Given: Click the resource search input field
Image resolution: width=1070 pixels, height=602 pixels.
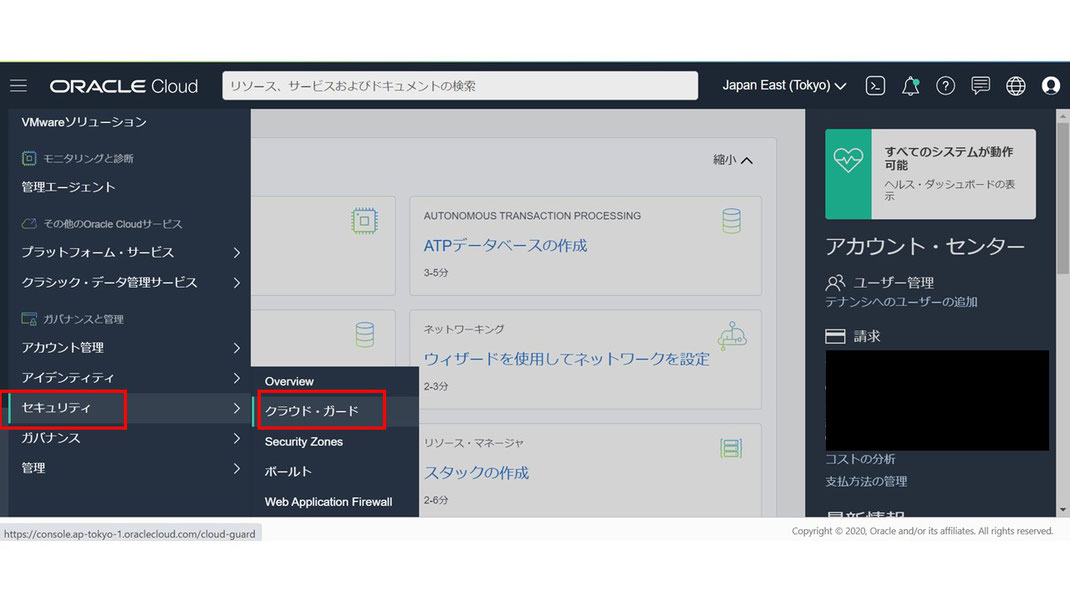Looking at the screenshot, I should pyautogui.click(x=460, y=86).
